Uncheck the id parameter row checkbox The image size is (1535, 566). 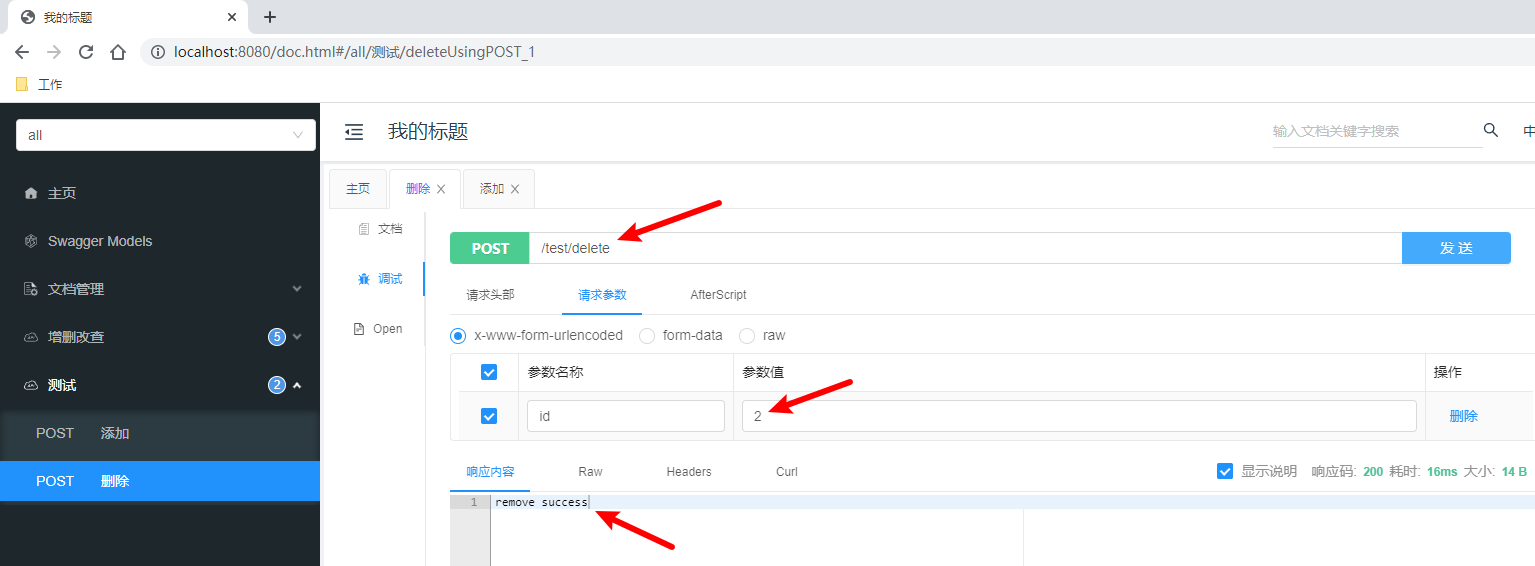489,416
